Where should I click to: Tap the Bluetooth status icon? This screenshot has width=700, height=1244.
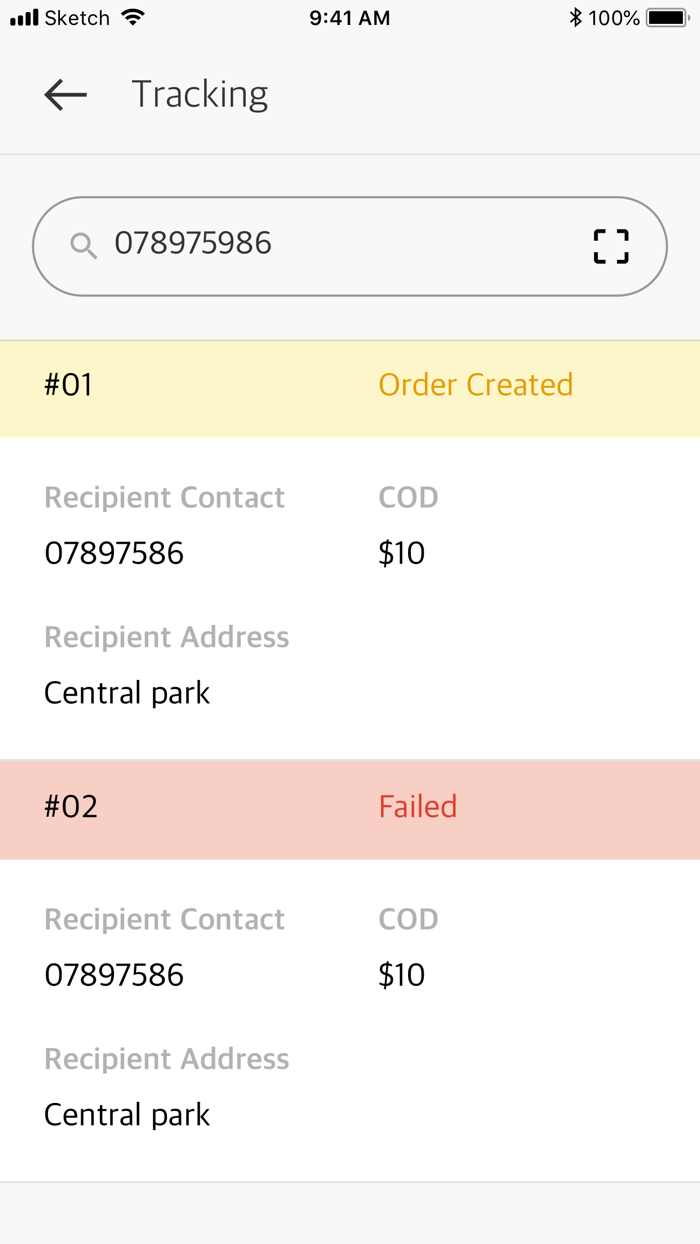(x=575, y=18)
